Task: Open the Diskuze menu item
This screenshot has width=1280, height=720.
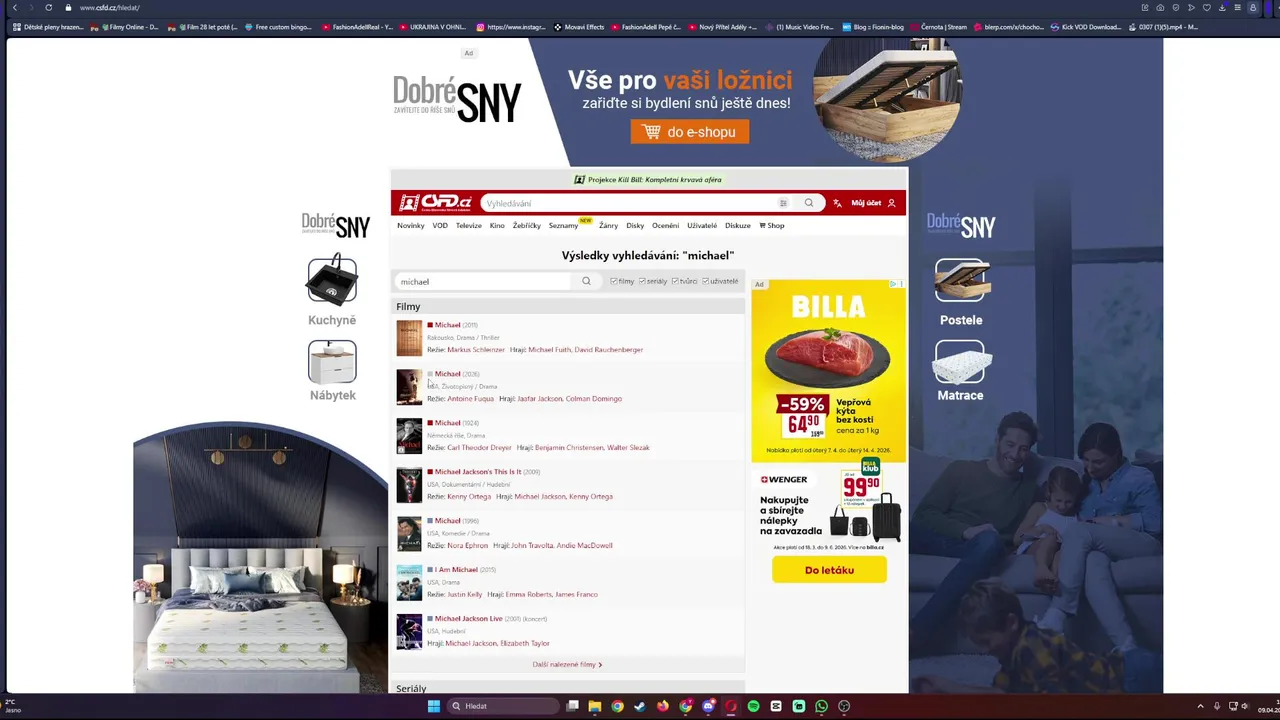Action: click(x=738, y=225)
